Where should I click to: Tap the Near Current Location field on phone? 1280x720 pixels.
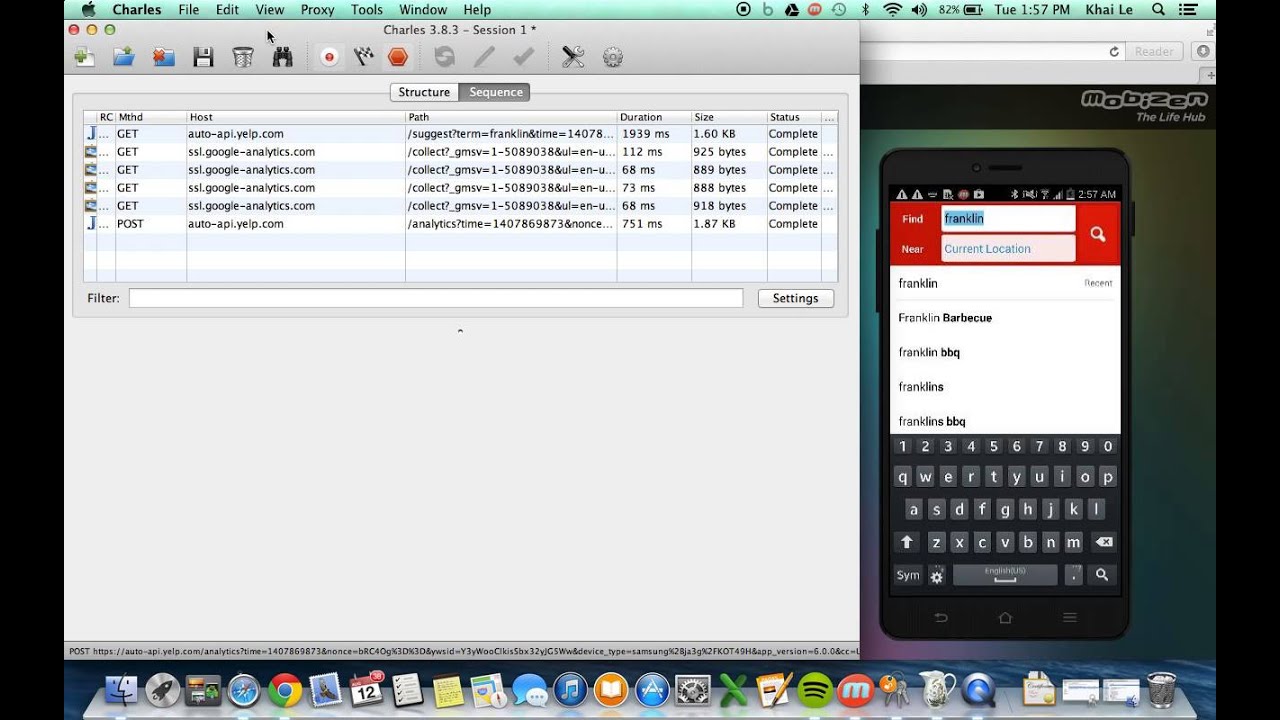pos(1008,249)
